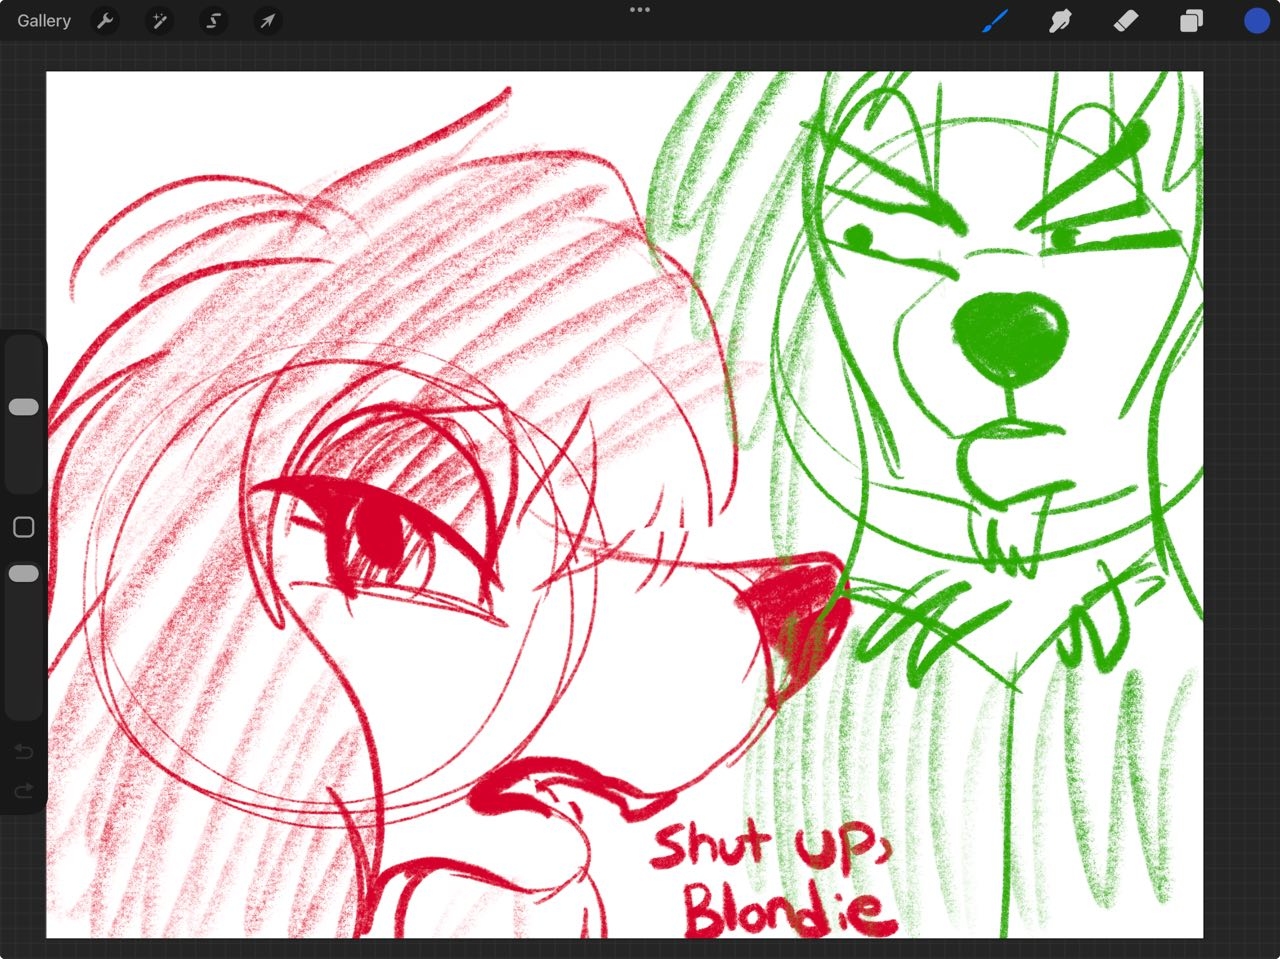Activate the Transform arrow tool
This screenshot has height=959, width=1280.
pos(267,21)
